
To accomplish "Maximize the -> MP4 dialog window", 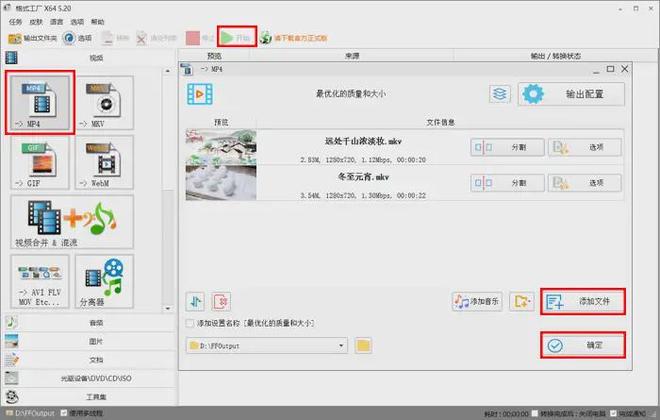I will point(610,69).
